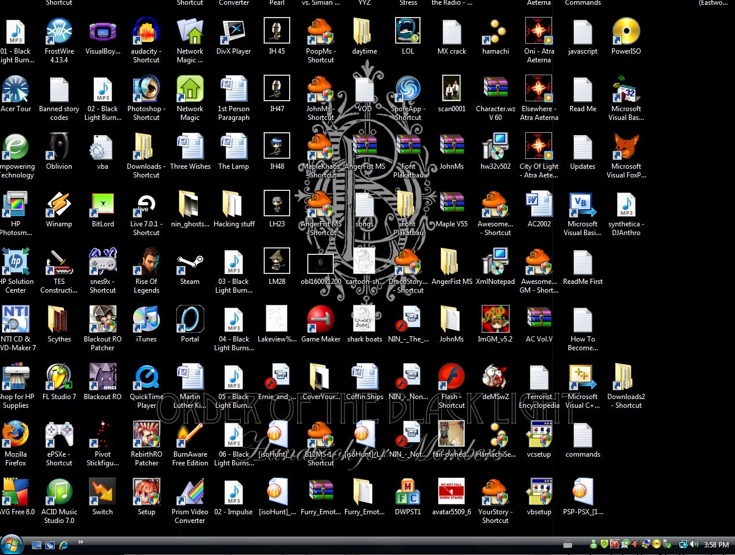This screenshot has width=735, height=555.
Task: Open the Three Wishes document
Action: coord(190,147)
